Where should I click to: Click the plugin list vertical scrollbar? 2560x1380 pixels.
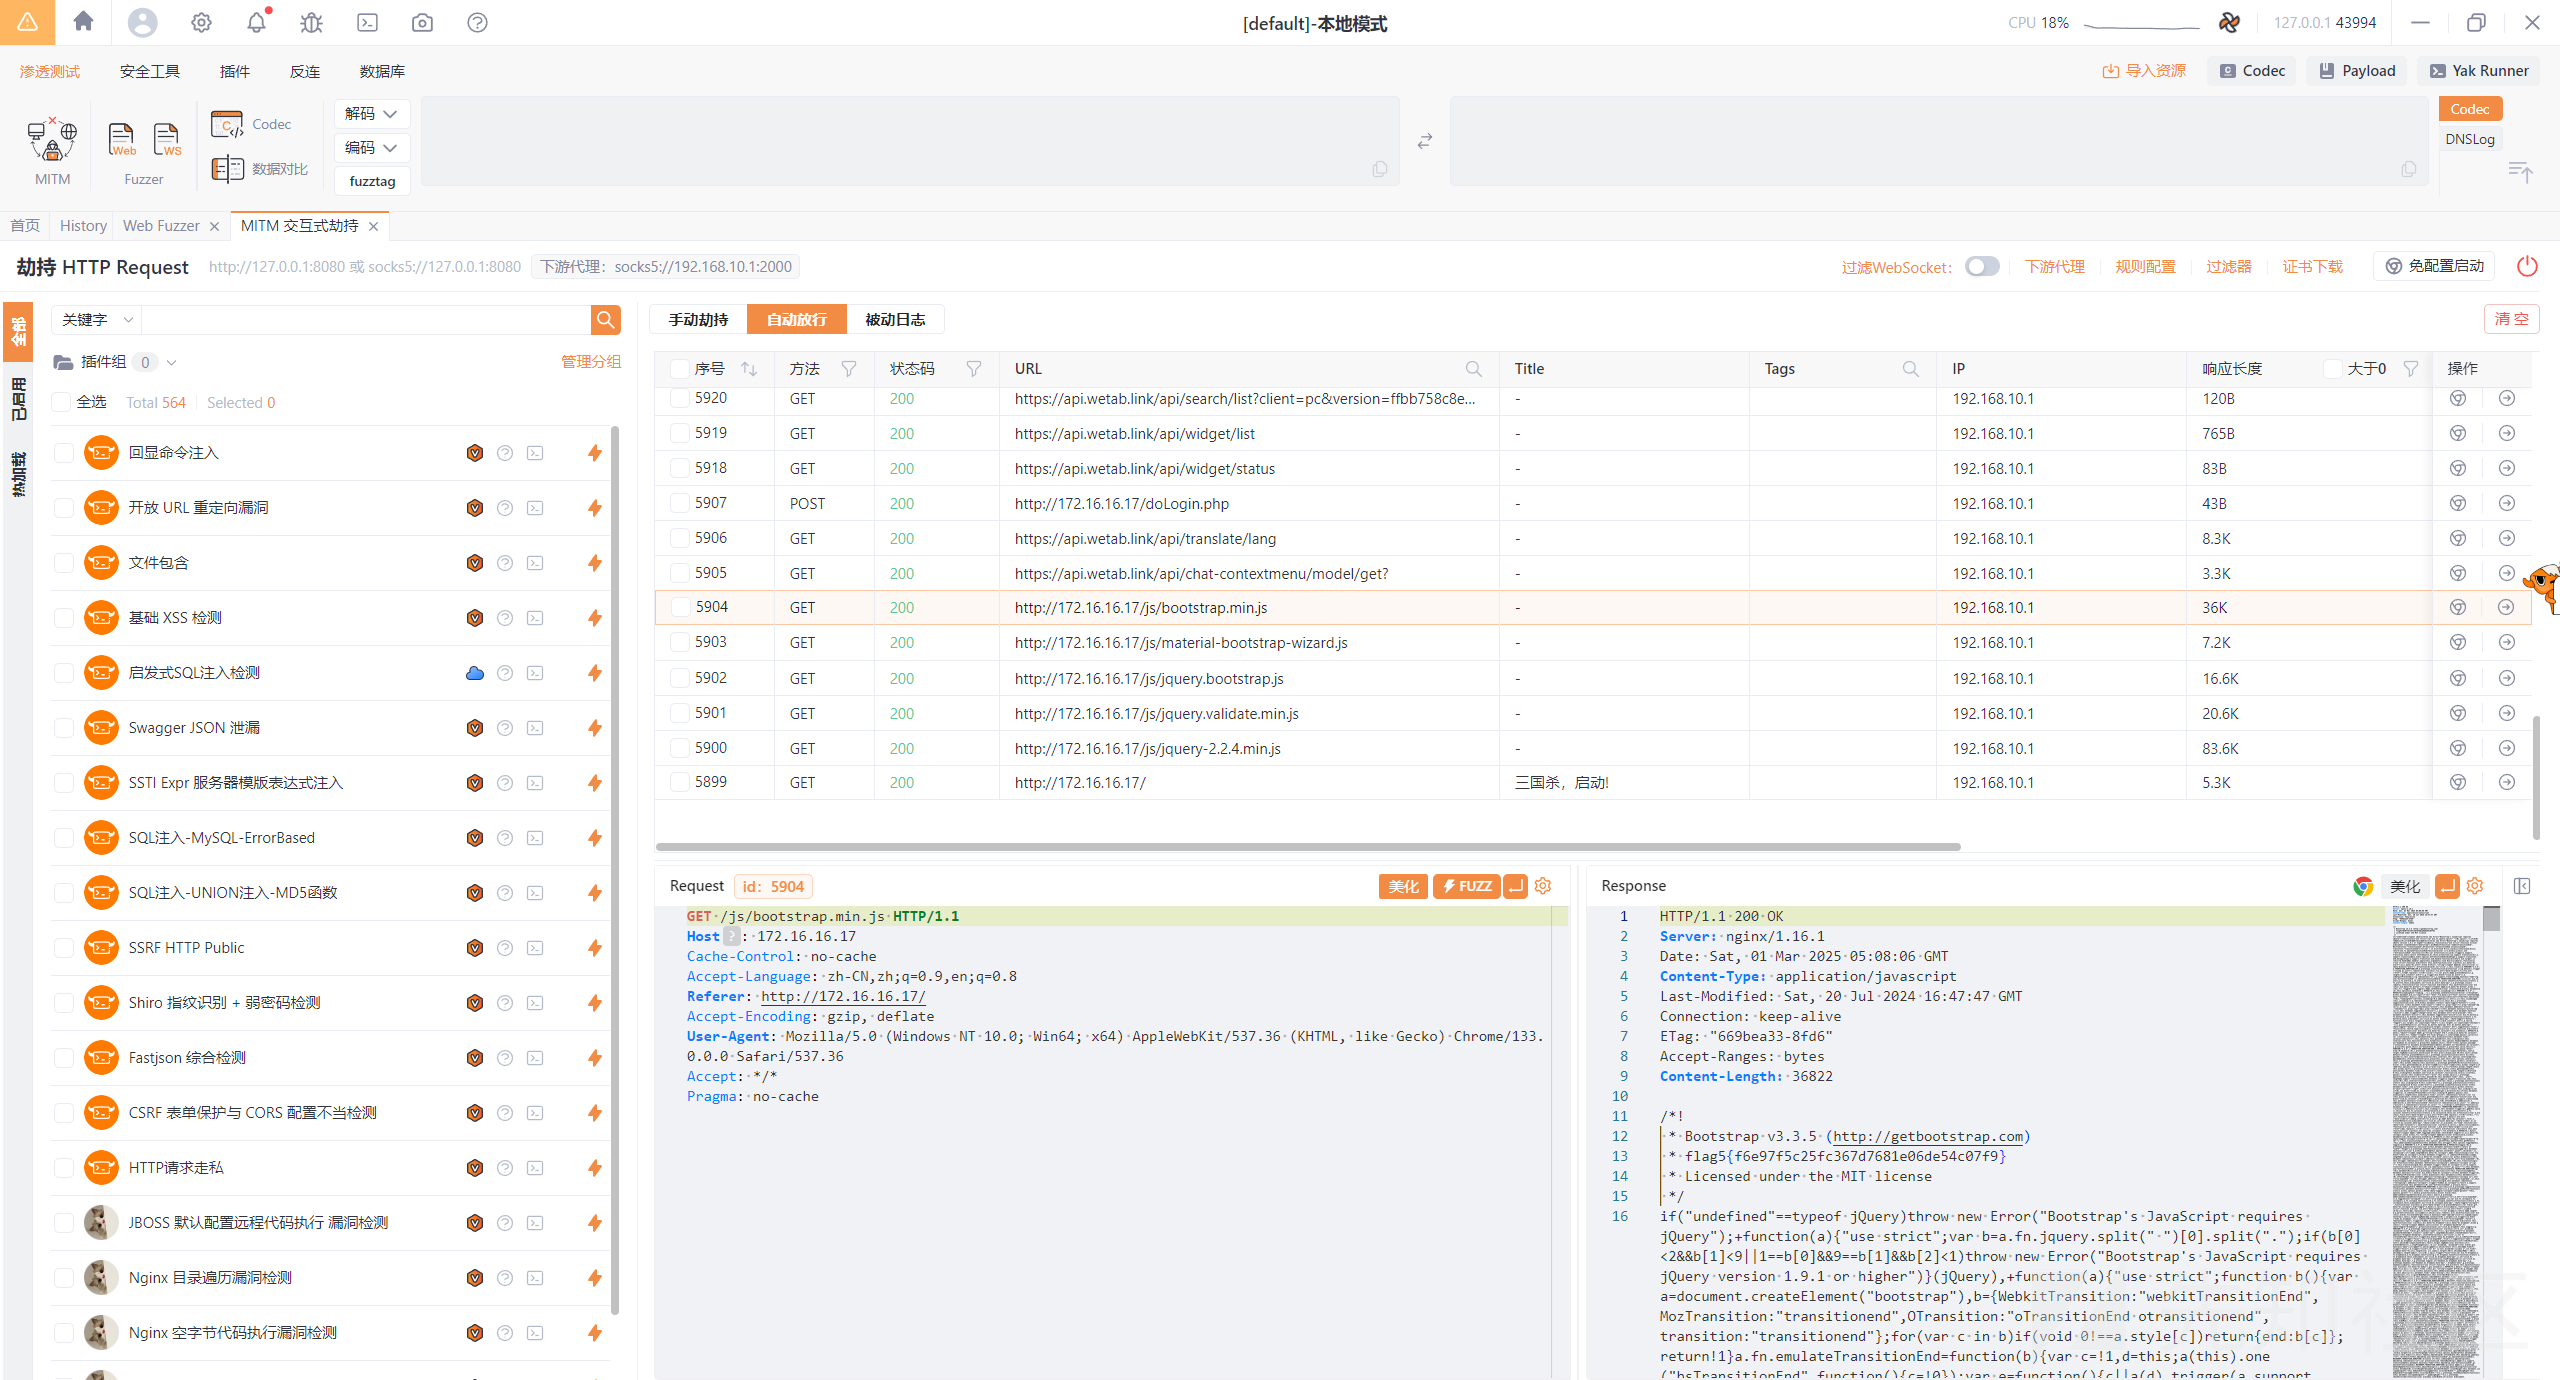point(615,870)
